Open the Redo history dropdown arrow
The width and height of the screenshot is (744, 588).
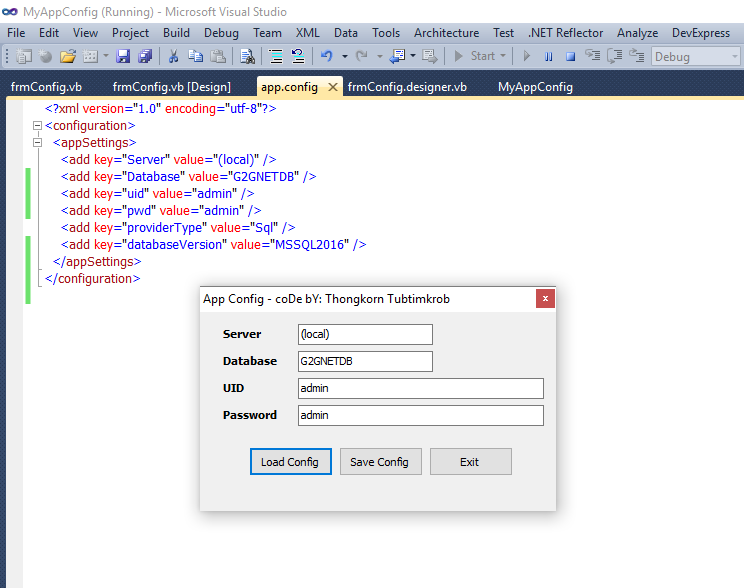point(380,56)
